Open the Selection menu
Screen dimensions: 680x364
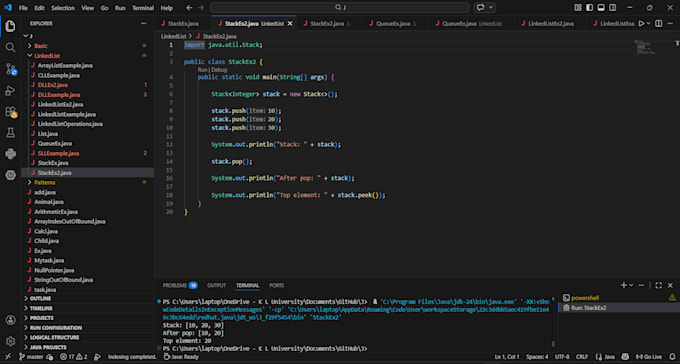(x=62, y=8)
